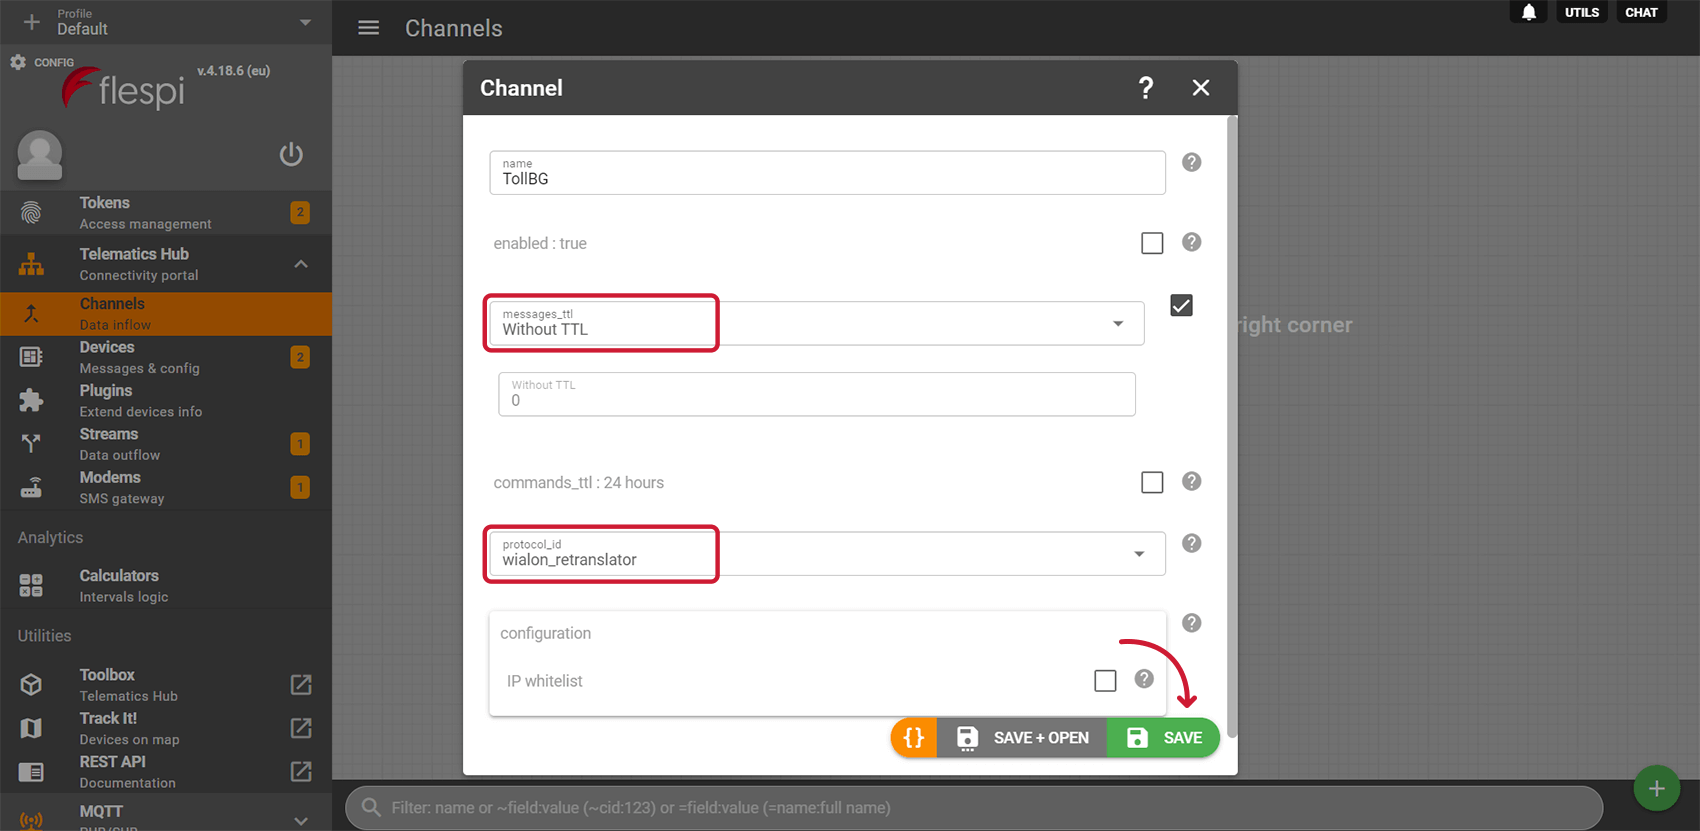Click the Modems count badge
The image size is (1700, 831).
pos(300,487)
